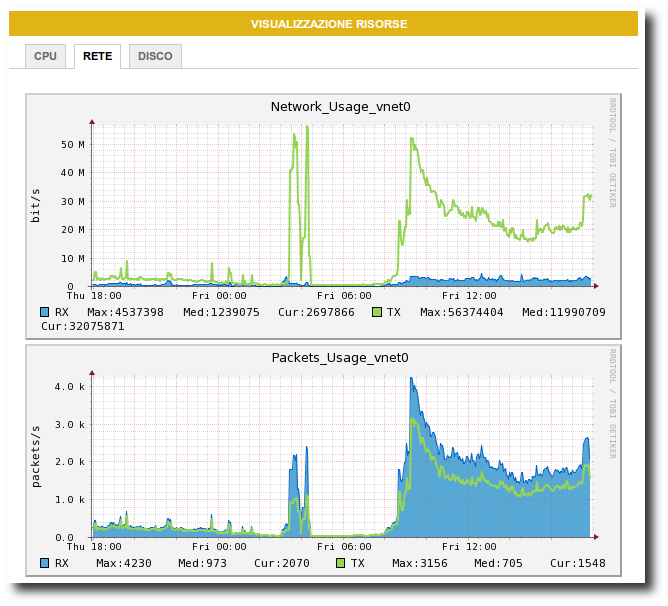Click Cur:32075871 value

pos(83,326)
